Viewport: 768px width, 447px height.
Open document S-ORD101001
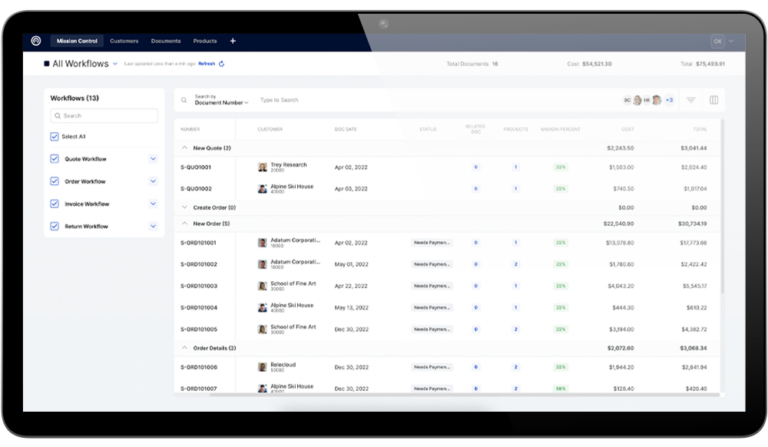click(x=198, y=243)
